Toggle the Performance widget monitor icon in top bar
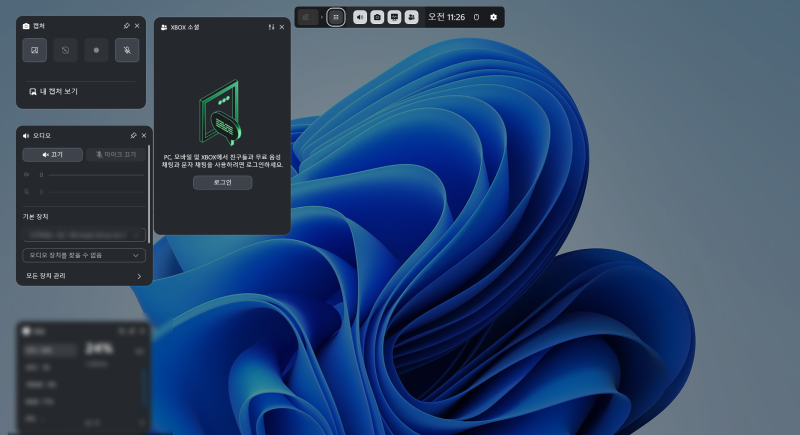Screen dimensions: 800x435 coord(394,17)
